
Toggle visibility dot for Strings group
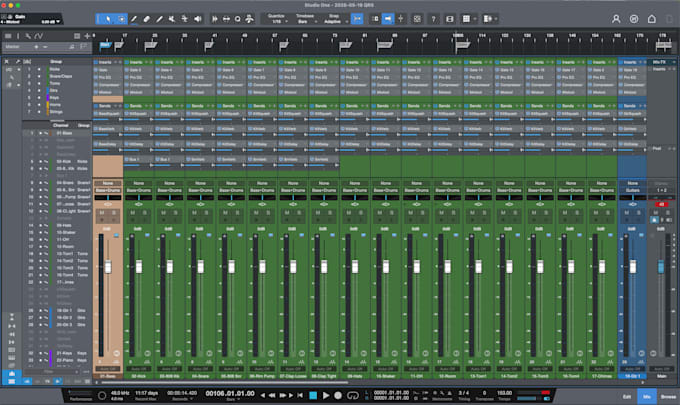tap(39, 112)
